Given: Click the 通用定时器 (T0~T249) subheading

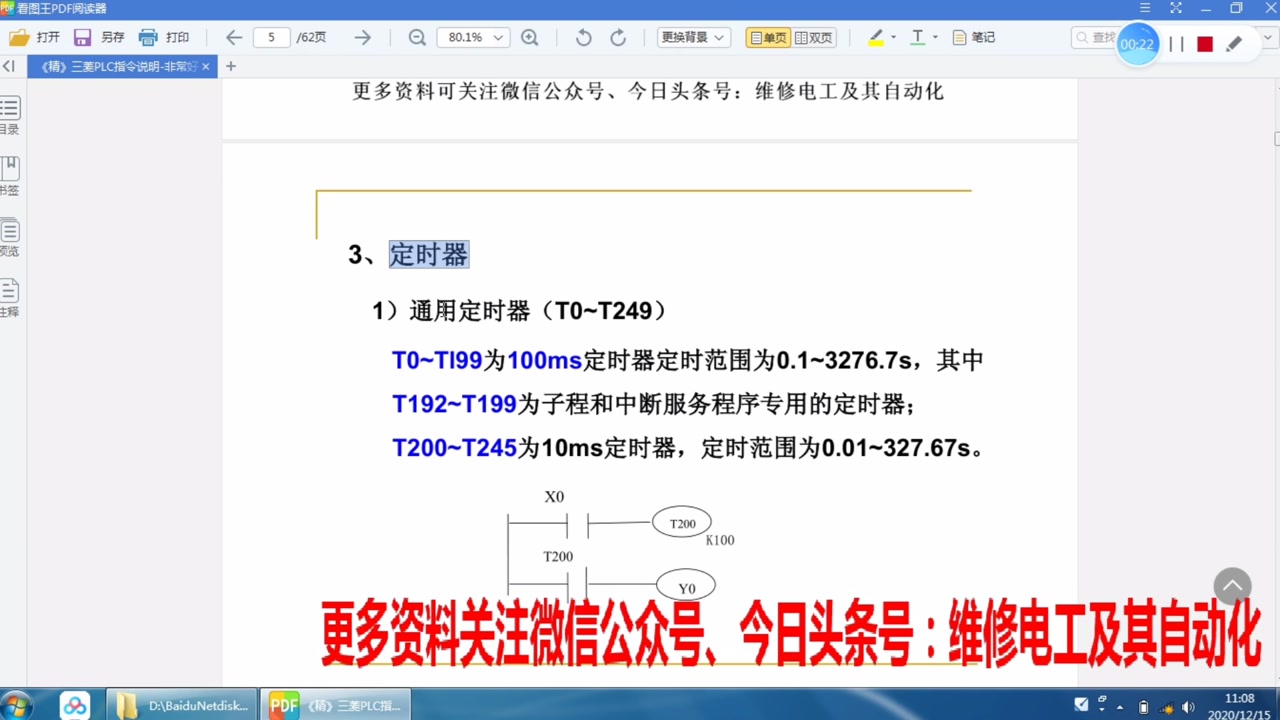Looking at the screenshot, I should (519, 311).
